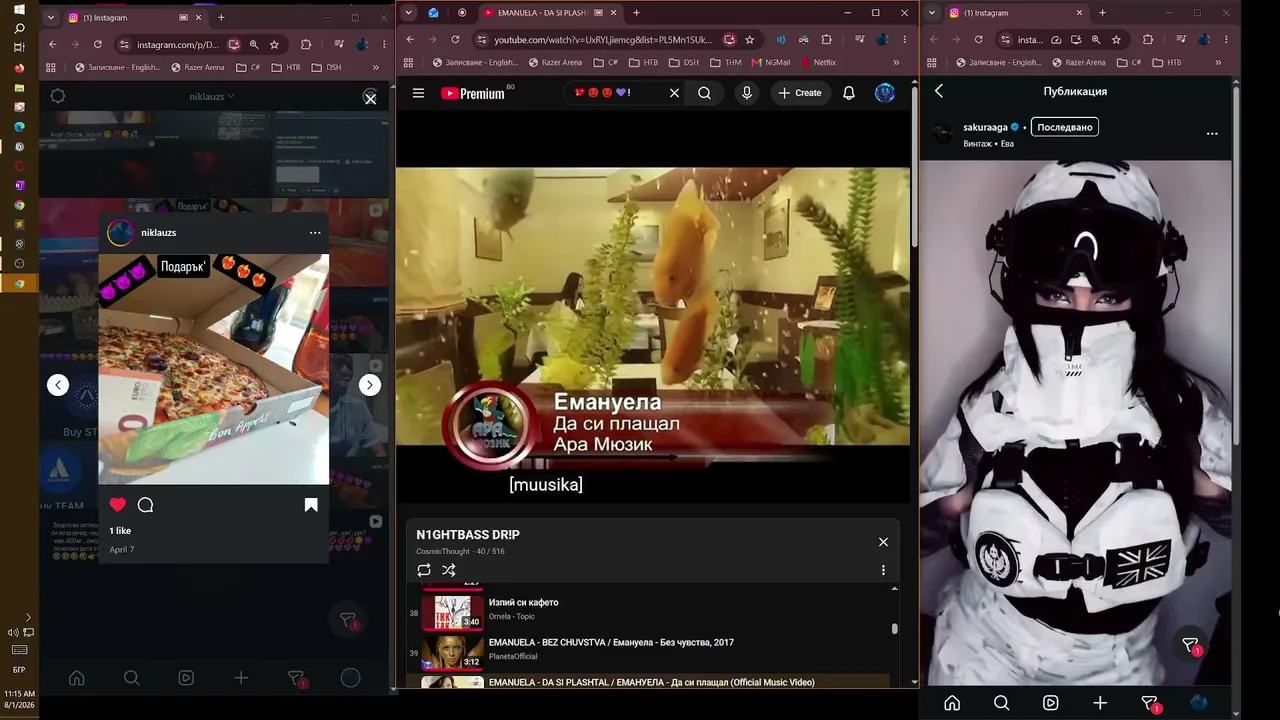Image resolution: width=1280 pixels, height=720 pixels.
Task: Open Instagram messages in right window's bottom bar
Action: click(x=1150, y=703)
